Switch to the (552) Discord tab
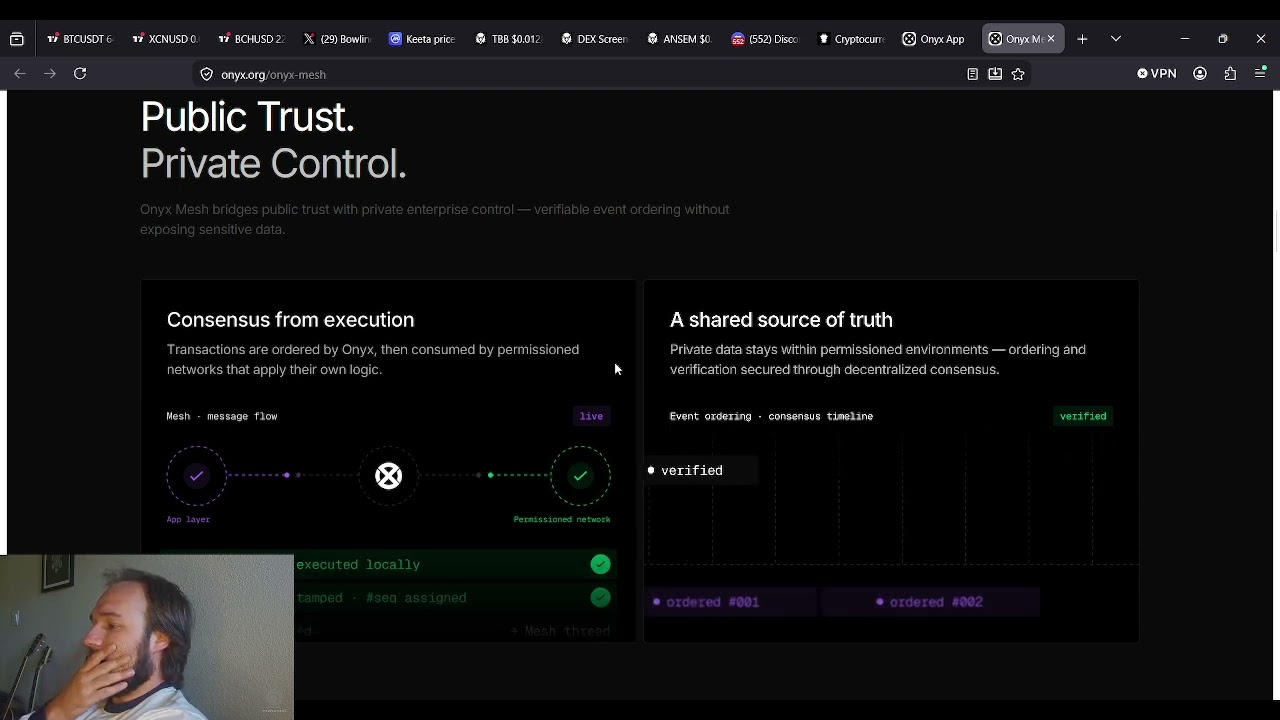This screenshot has height=720, width=1280. pyautogui.click(x=767, y=39)
